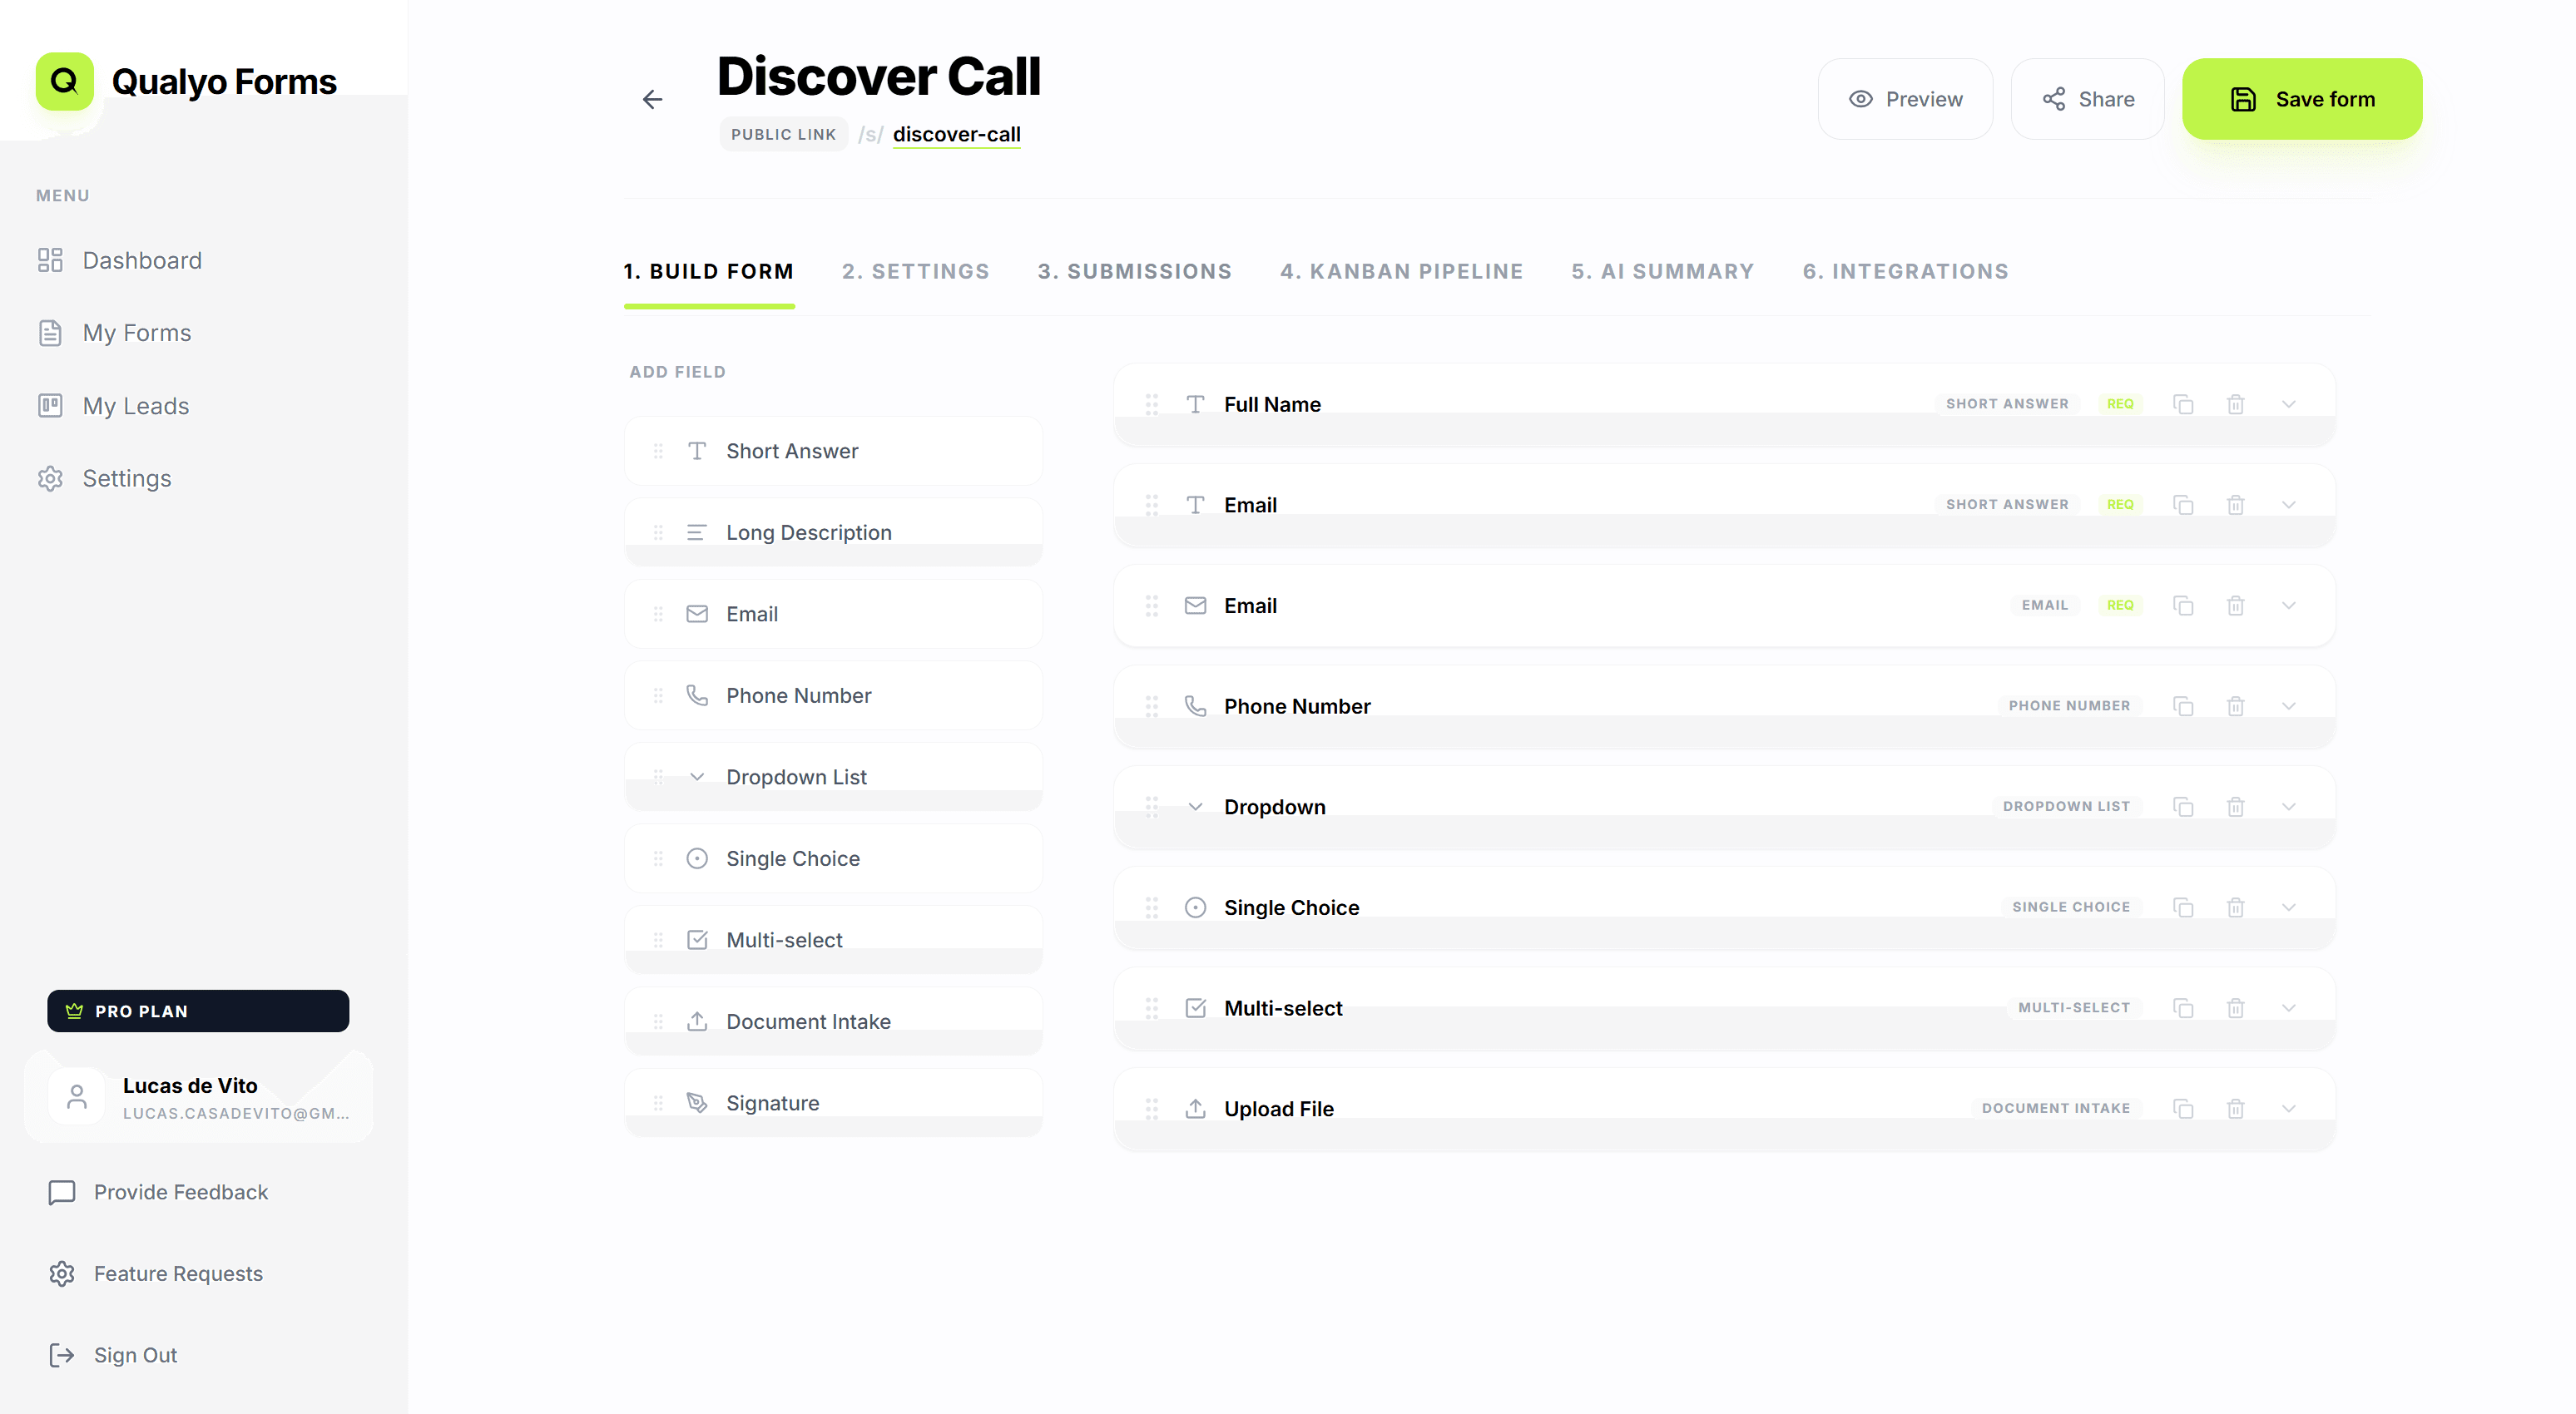Click the Save form button
2576x1414 pixels.
2301,99
